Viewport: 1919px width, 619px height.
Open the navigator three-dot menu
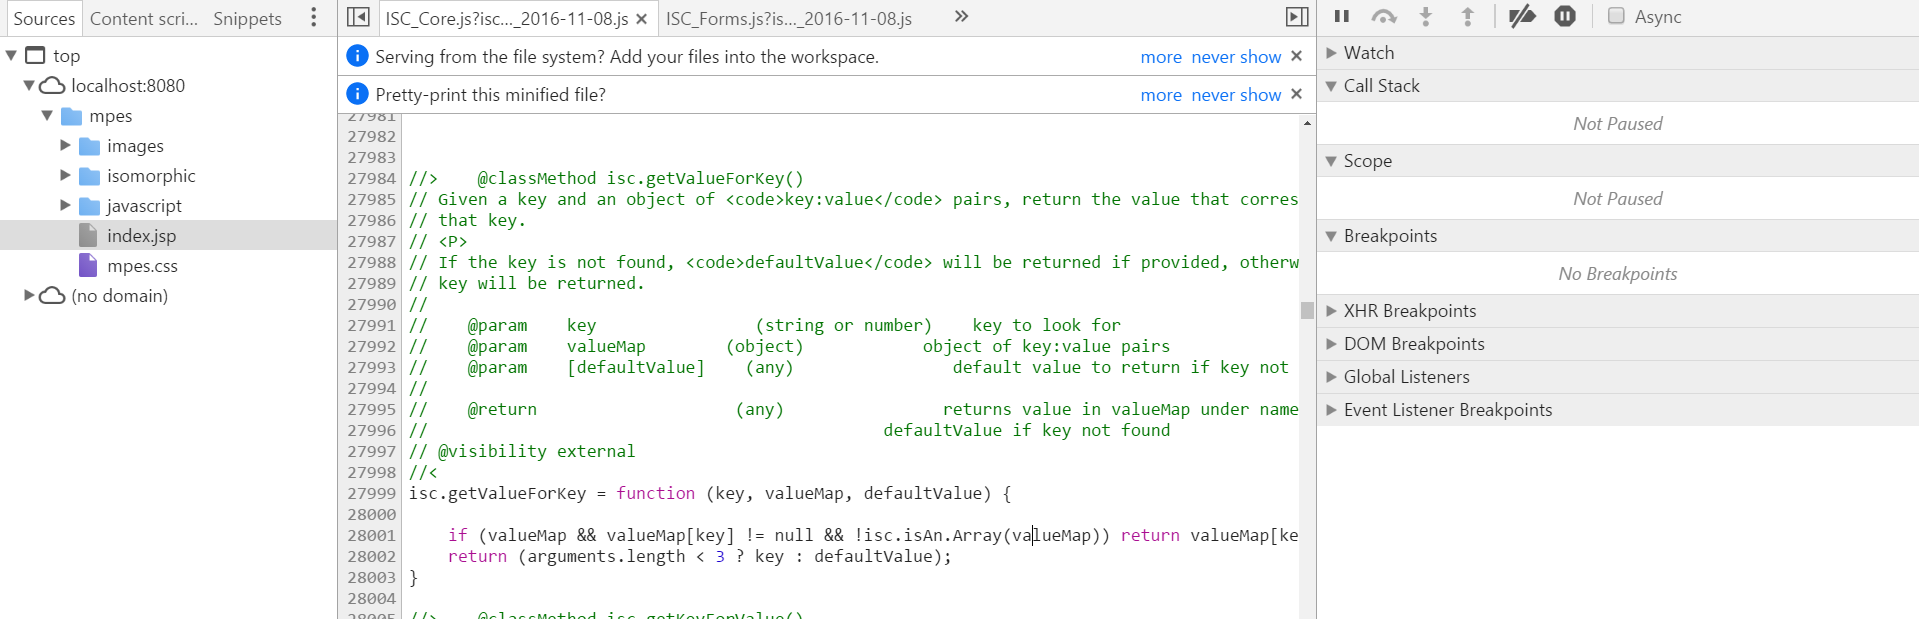[314, 17]
